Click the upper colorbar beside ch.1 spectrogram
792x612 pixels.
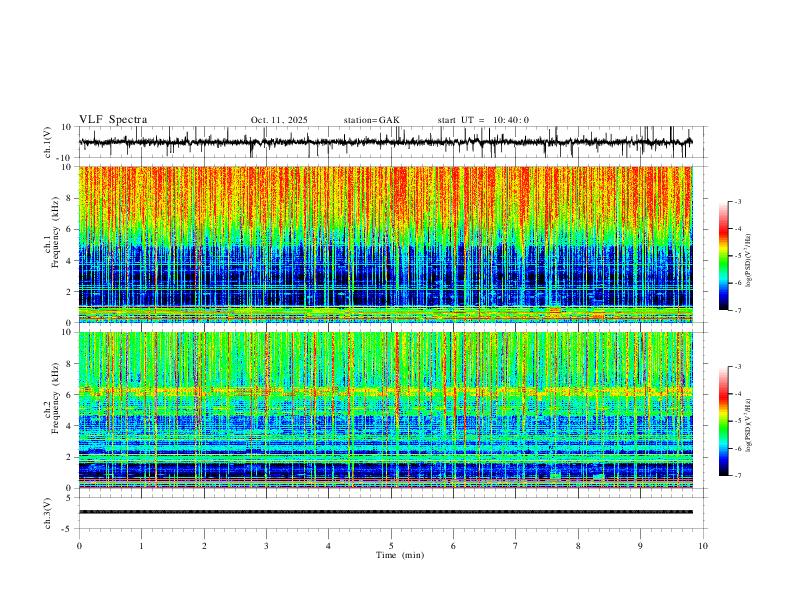click(x=723, y=256)
